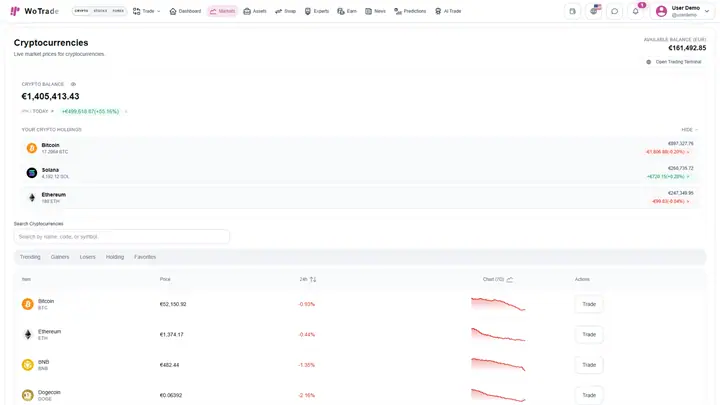Open the Swap nav item
This screenshot has height=405, width=720.
[285, 11]
